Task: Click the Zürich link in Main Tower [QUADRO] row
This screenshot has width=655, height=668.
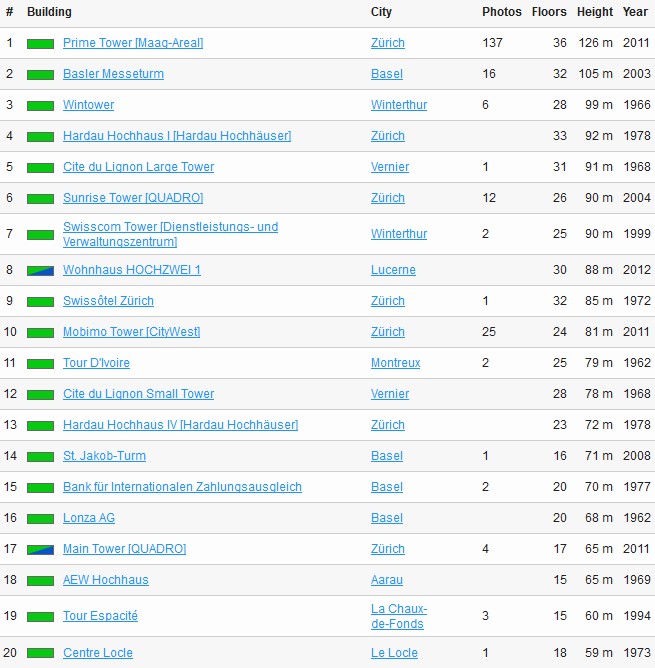Action: point(388,549)
